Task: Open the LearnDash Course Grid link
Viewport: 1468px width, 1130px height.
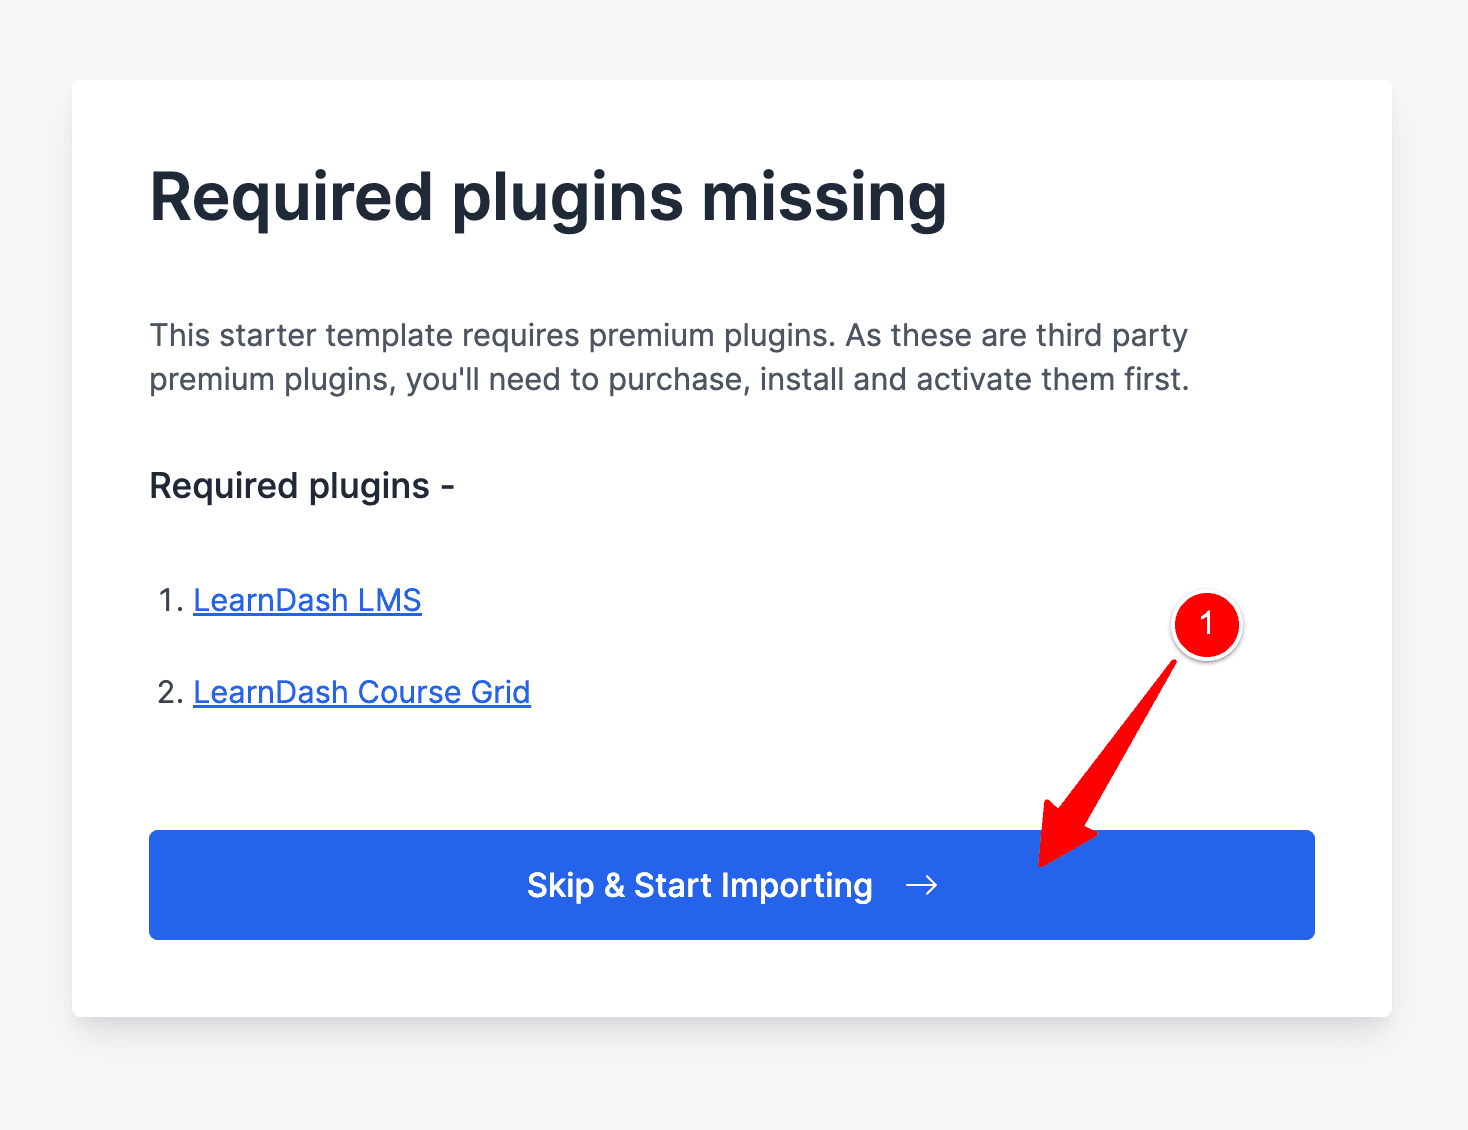Action: pos(361,692)
